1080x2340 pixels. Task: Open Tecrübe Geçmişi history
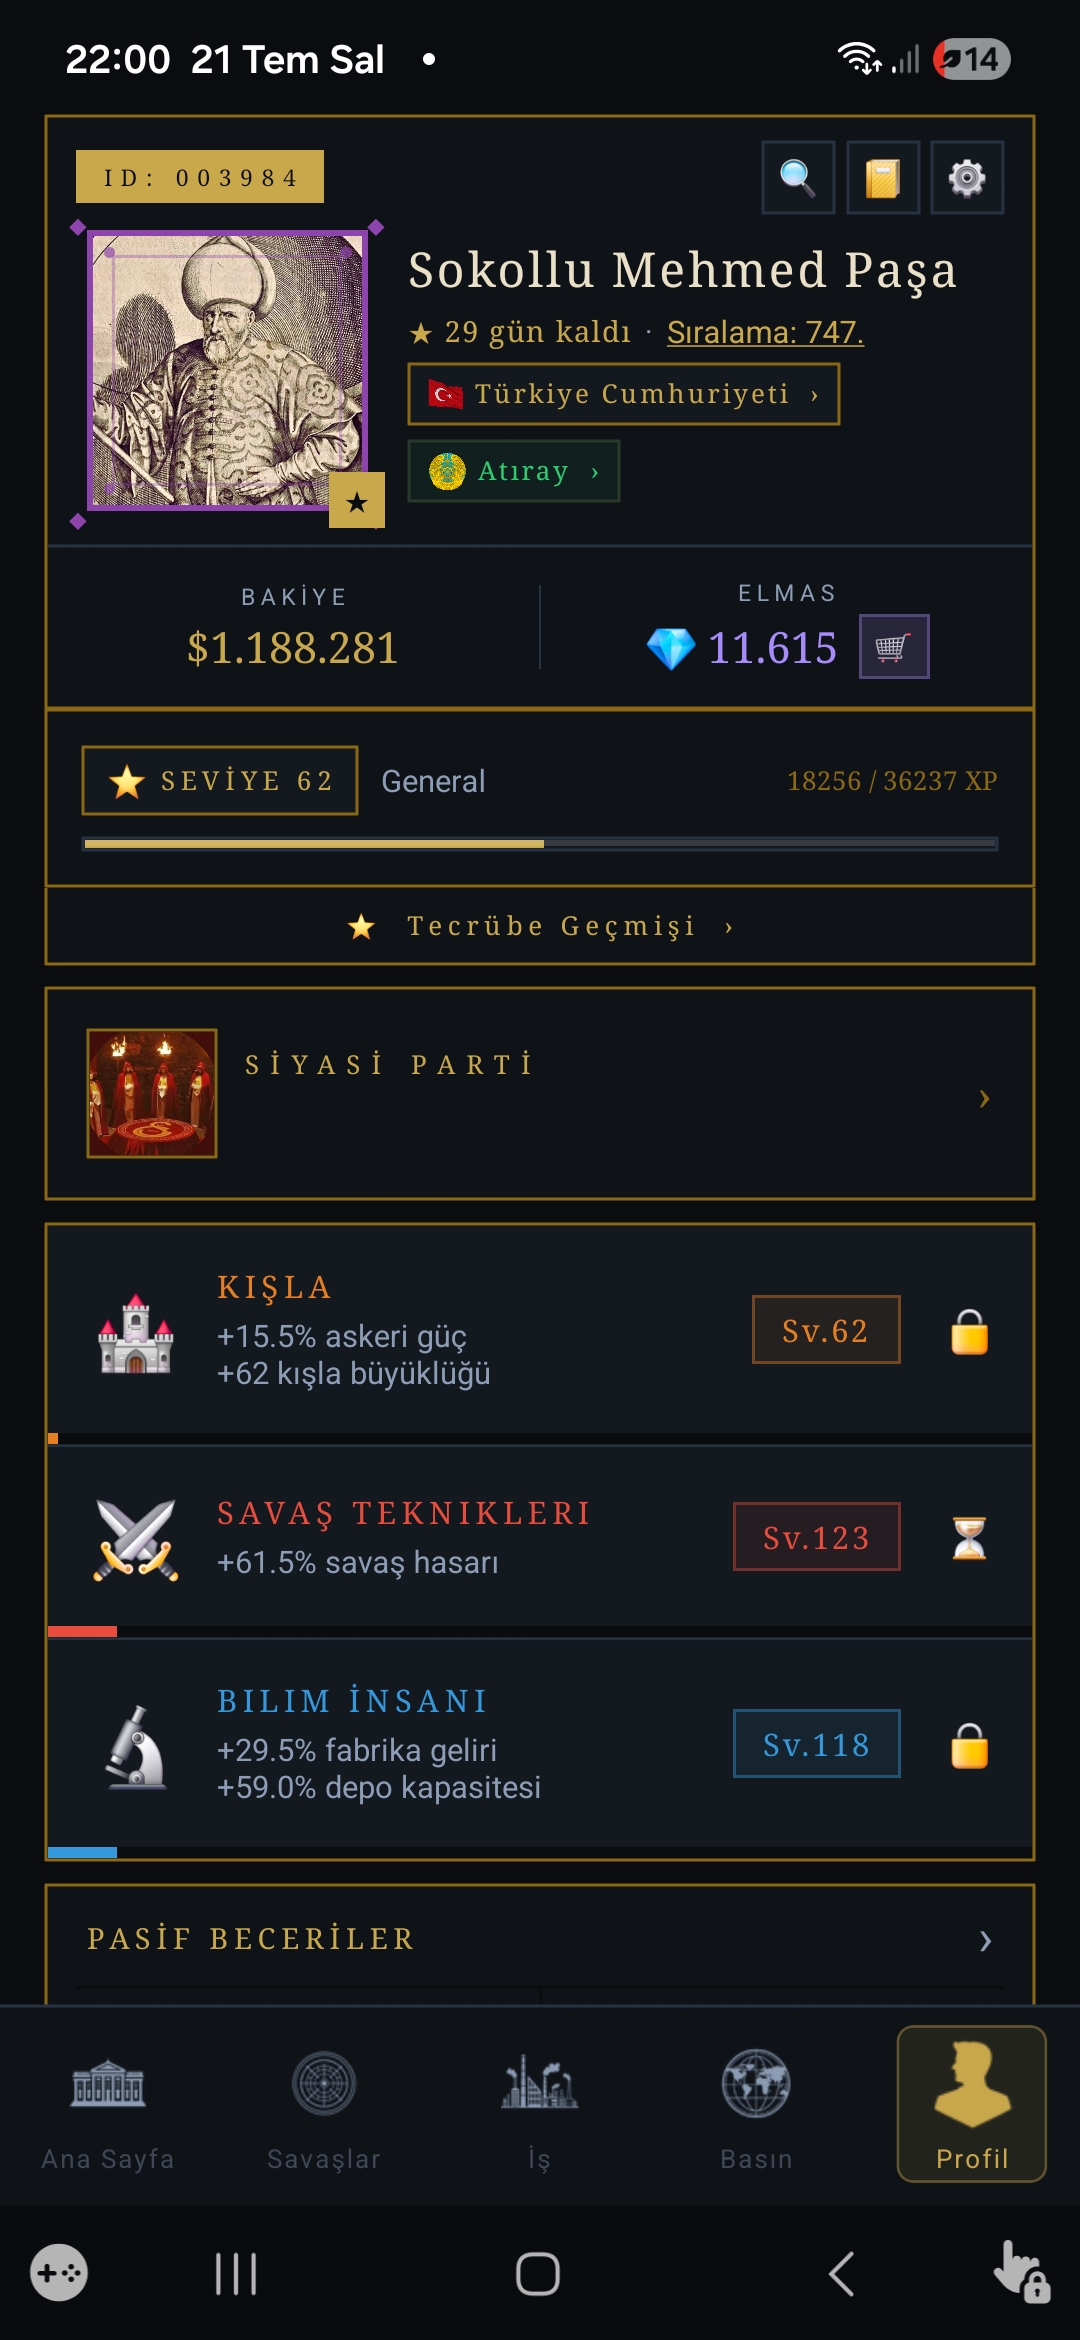[x=540, y=926]
